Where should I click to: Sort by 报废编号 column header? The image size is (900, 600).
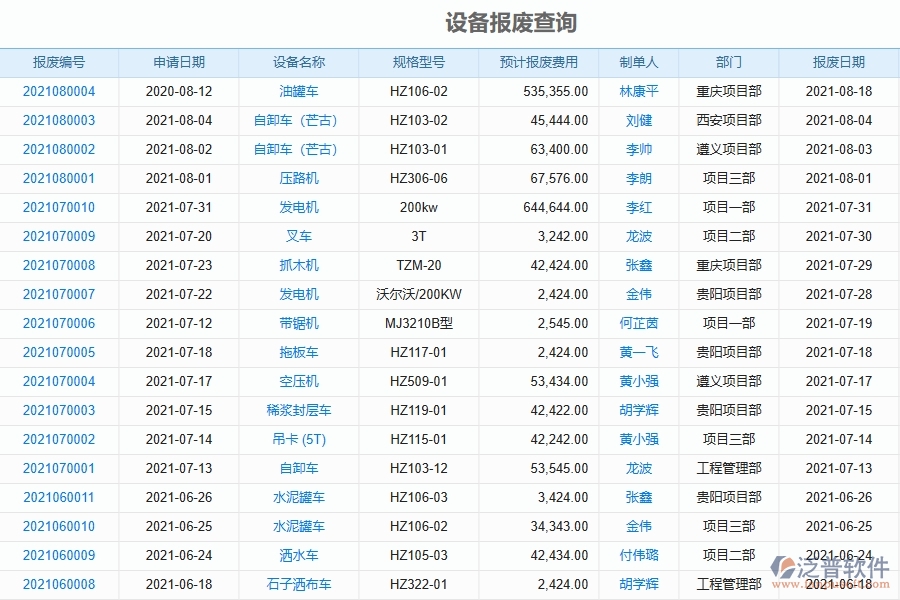coord(60,62)
